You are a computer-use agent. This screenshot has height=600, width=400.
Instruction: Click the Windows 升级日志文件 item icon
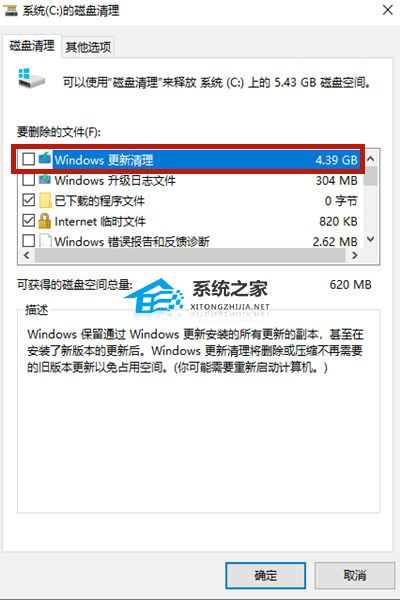tap(45, 179)
